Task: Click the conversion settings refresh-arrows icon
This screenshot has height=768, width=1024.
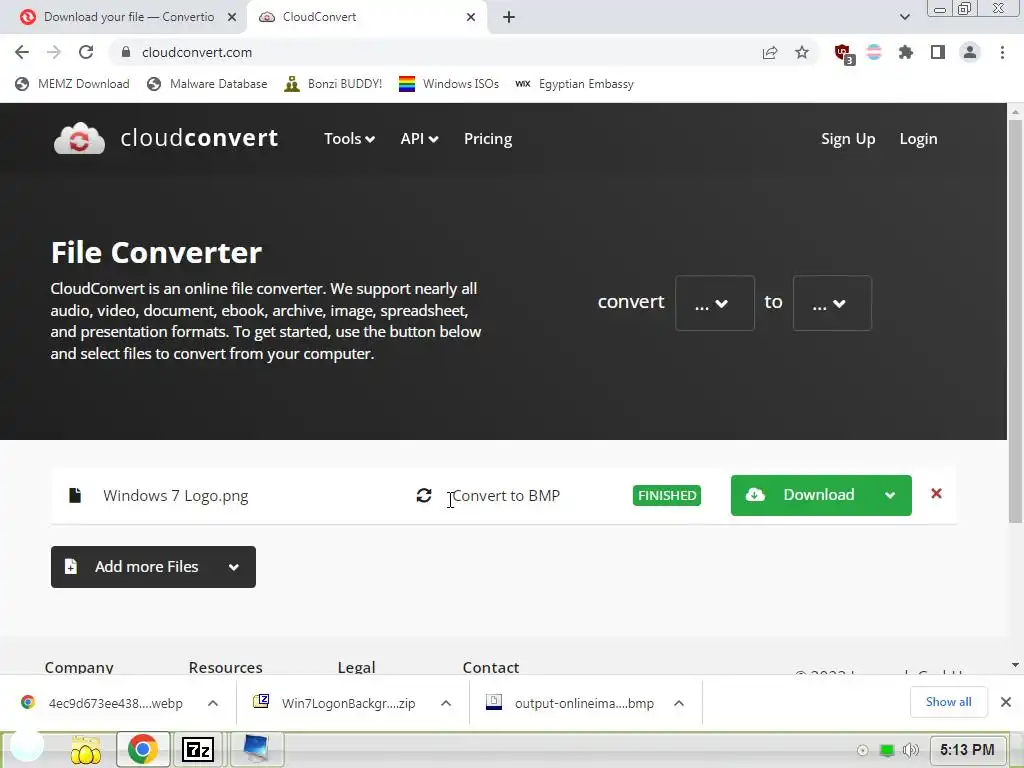Action: click(424, 496)
